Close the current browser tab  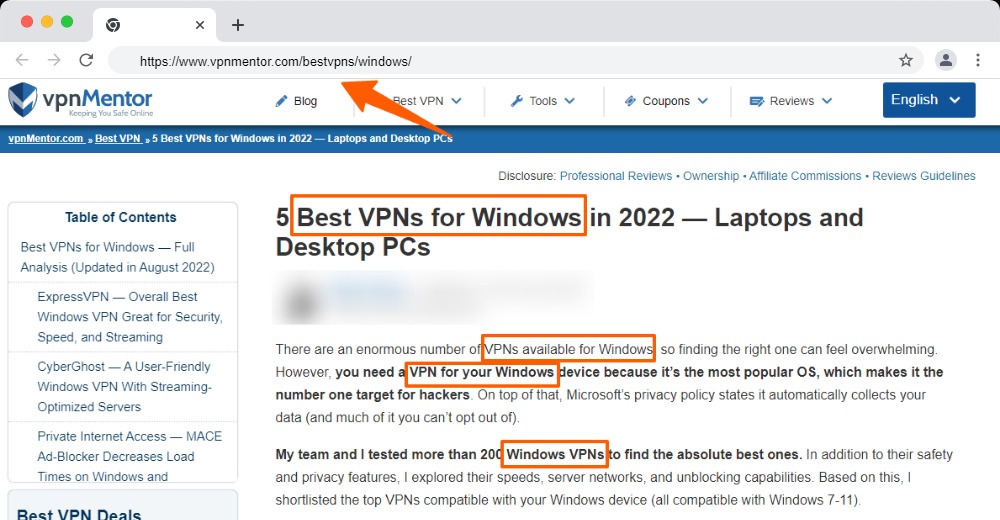click(x=200, y=25)
